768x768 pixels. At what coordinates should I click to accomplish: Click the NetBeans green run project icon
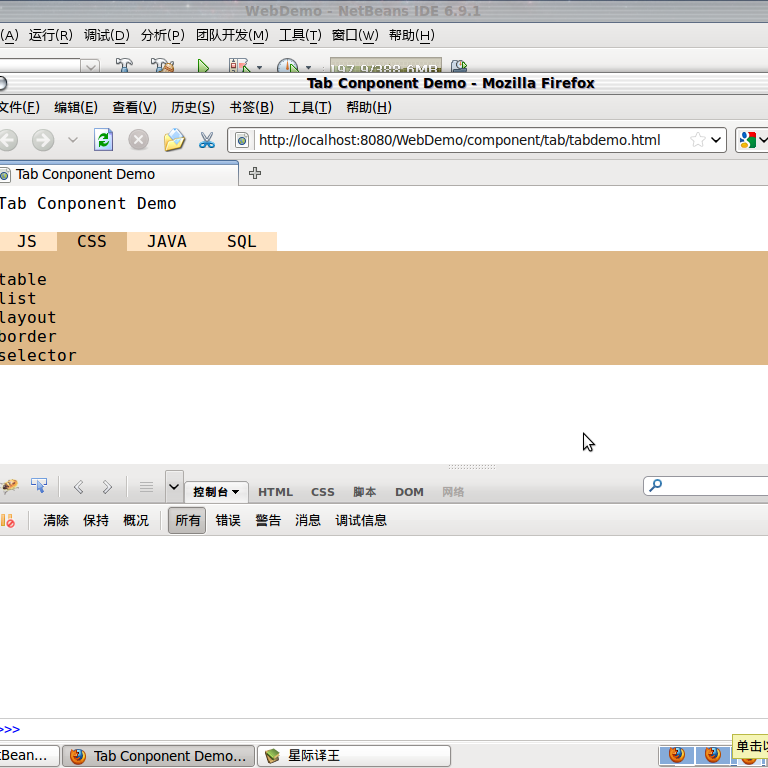[203, 67]
